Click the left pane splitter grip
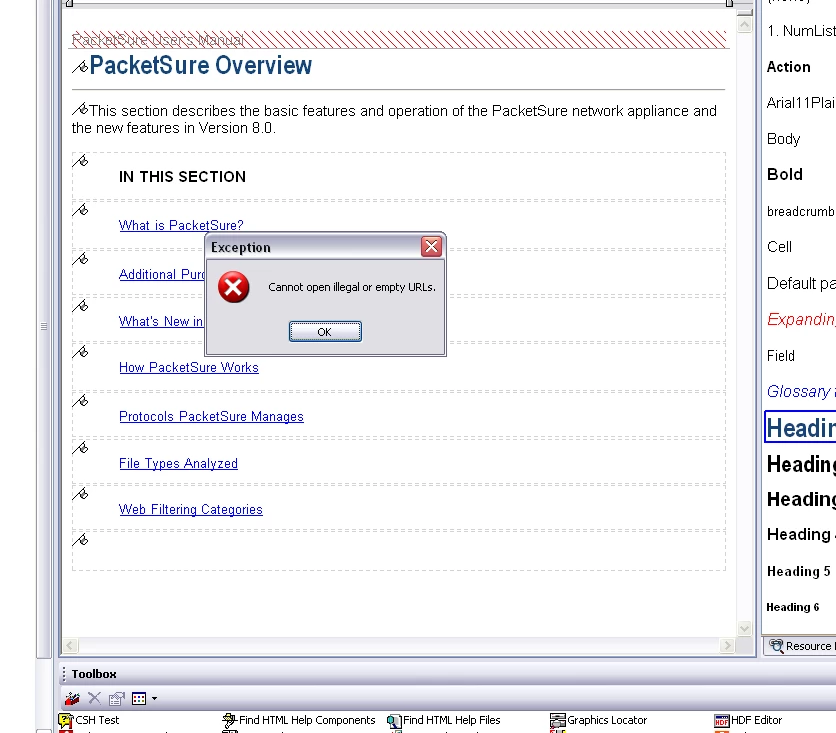 click(44, 326)
